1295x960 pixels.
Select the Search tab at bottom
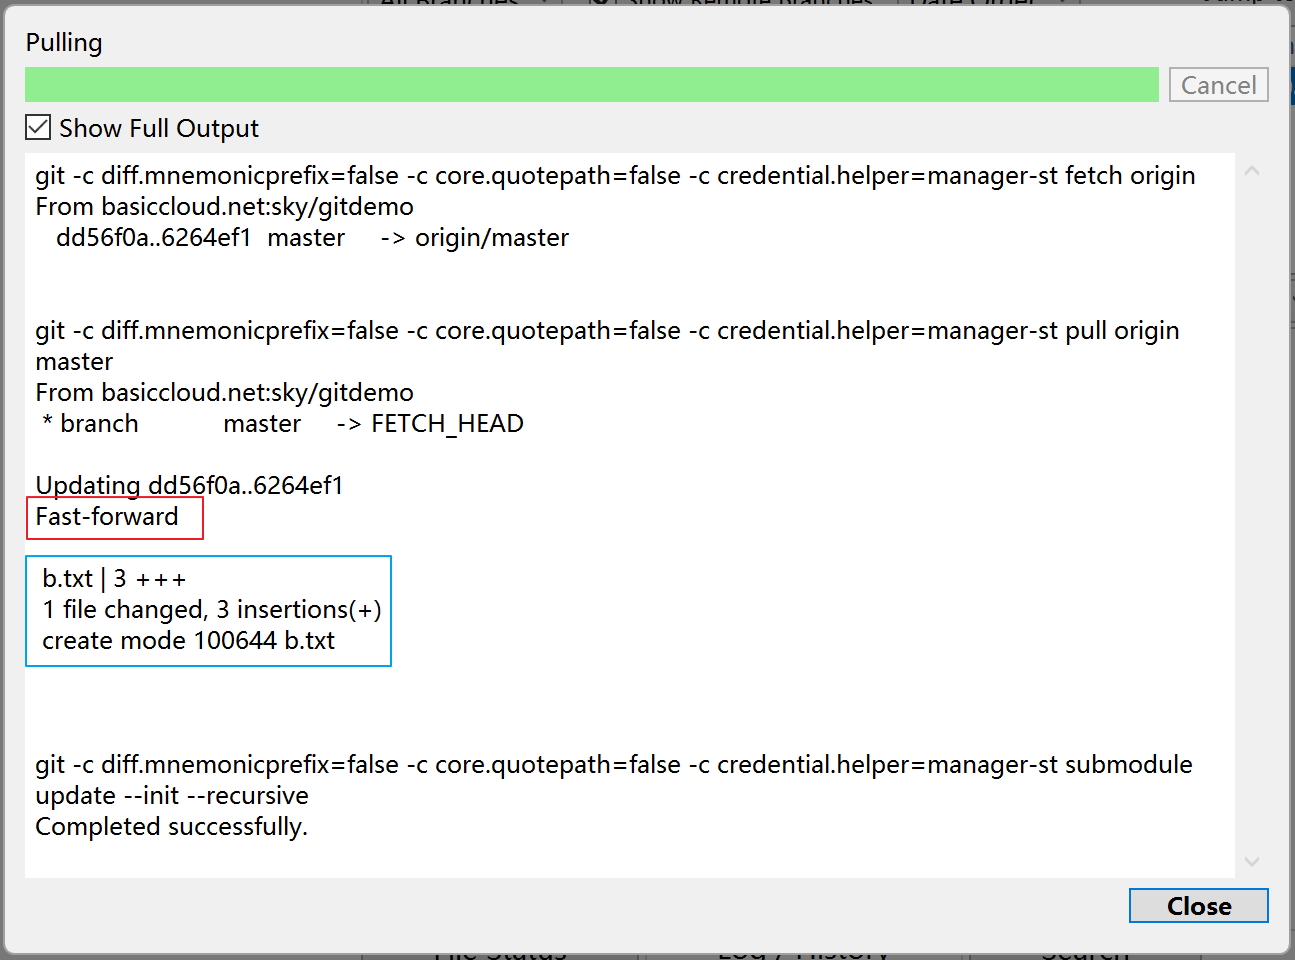tap(1084, 952)
